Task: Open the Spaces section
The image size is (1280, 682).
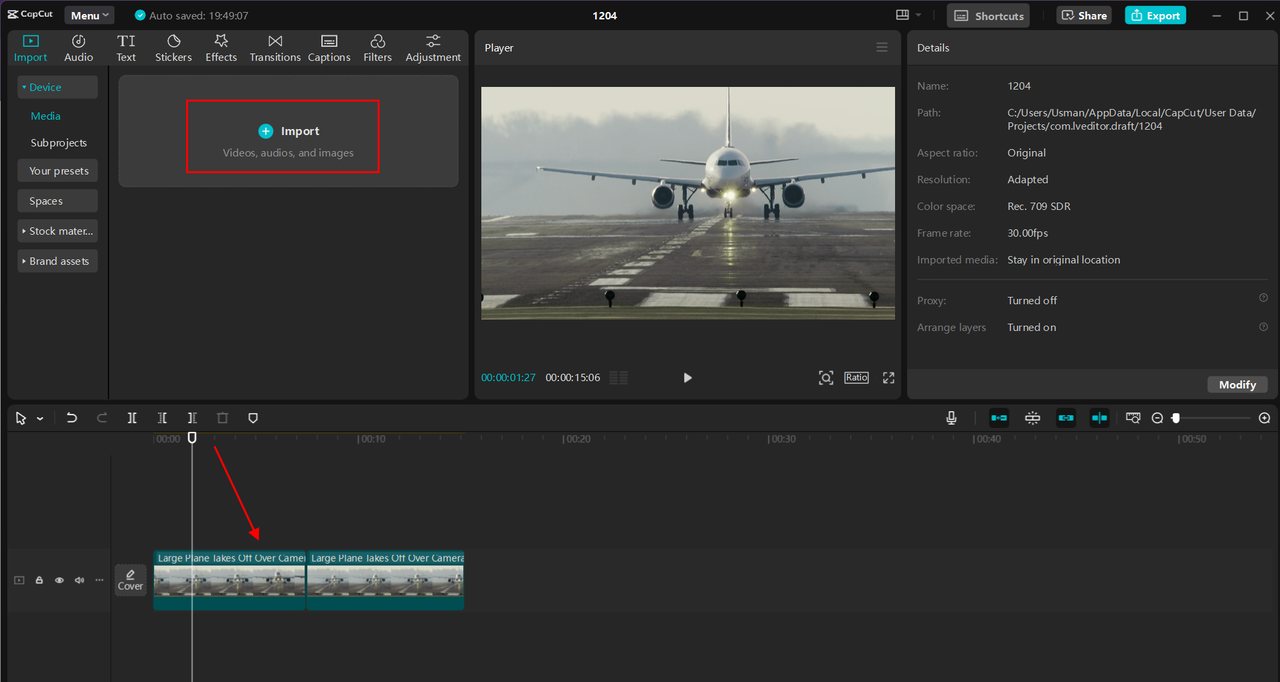Action: (x=57, y=201)
